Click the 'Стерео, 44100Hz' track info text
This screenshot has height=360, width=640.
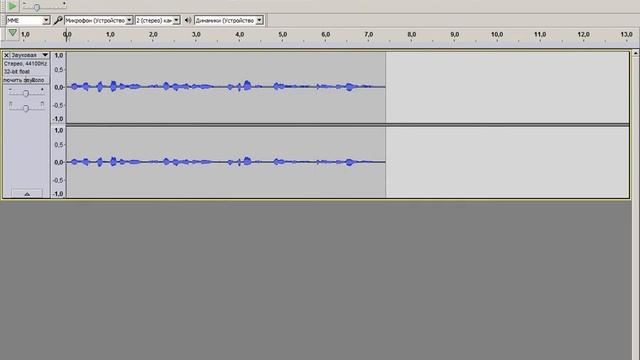[25, 64]
